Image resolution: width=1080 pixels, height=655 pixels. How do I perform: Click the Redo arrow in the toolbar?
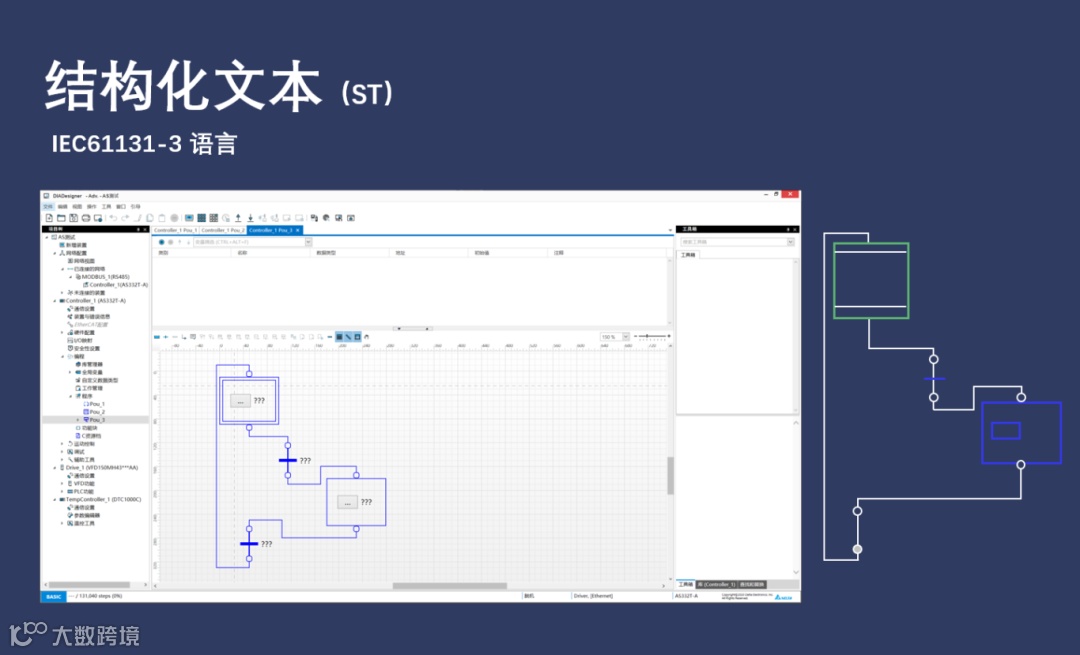pyautogui.click(x=125, y=218)
